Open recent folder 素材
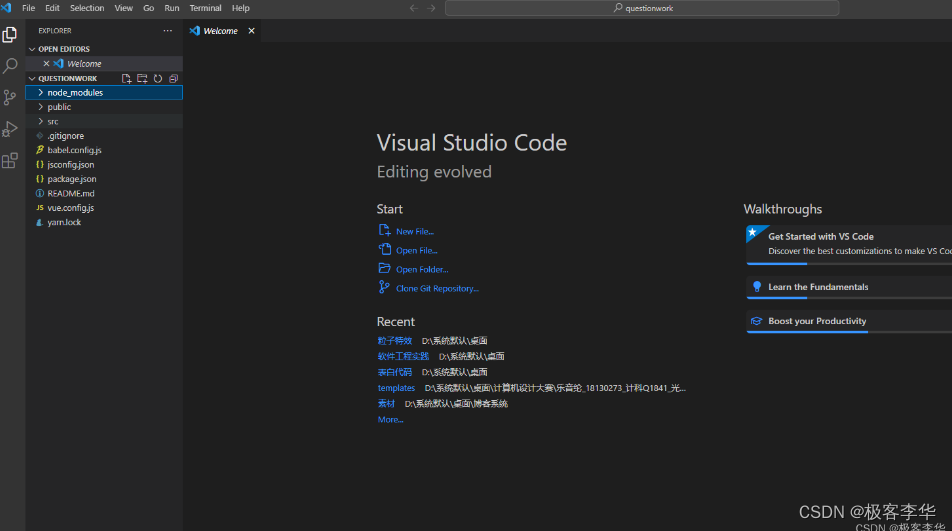952x531 pixels. pos(386,404)
